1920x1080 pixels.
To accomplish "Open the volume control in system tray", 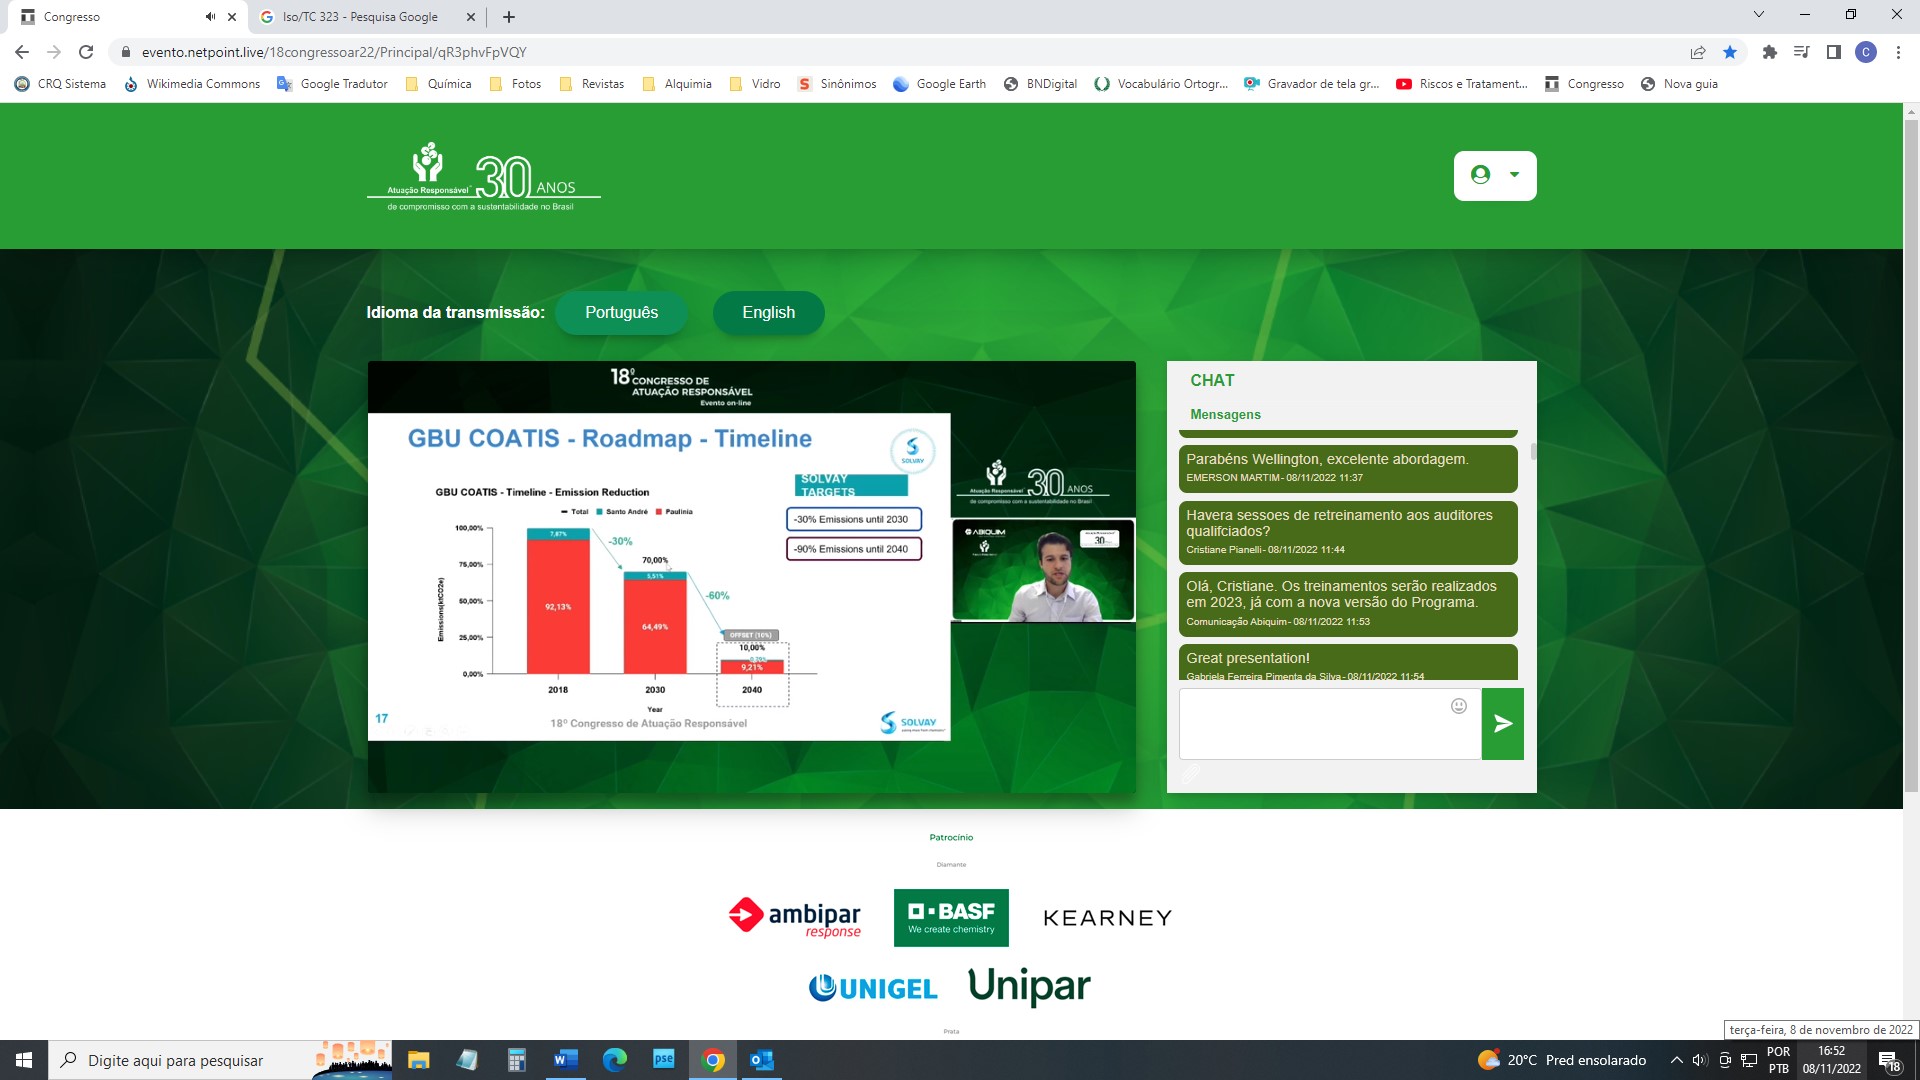I will (x=1700, y=1060).
